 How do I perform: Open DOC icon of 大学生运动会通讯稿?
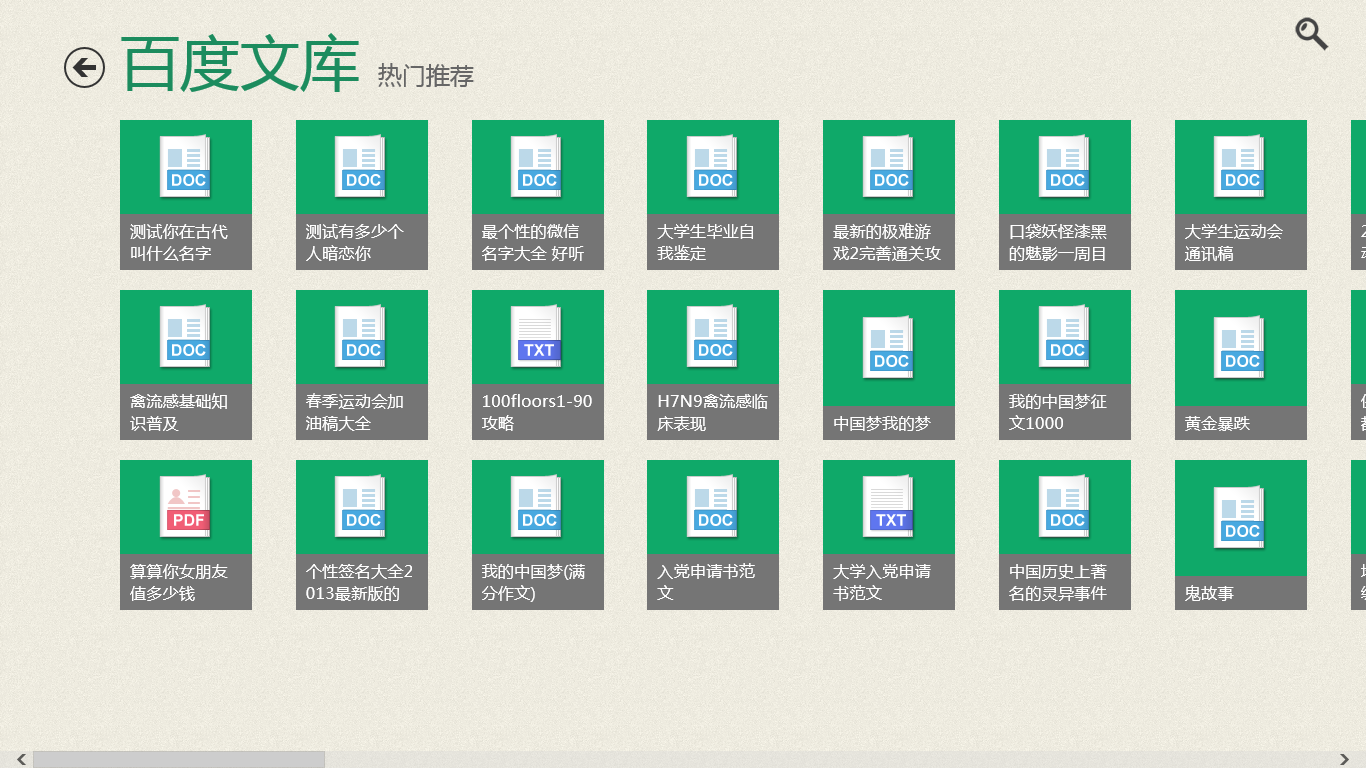pyautogui.click(x=1241, y=166)
